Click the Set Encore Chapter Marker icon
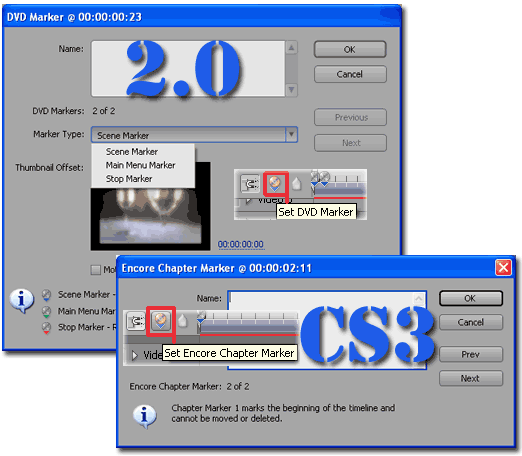The height and width of the screenshot is (456, 522). [160, 321]
